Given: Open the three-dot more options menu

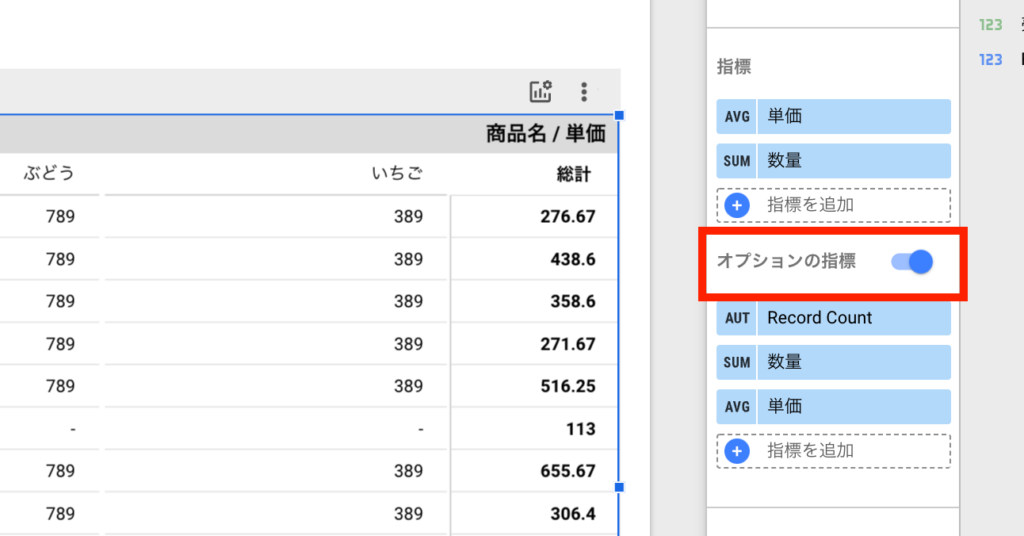Looking at the screenshot, I should [x=584, y=92].
